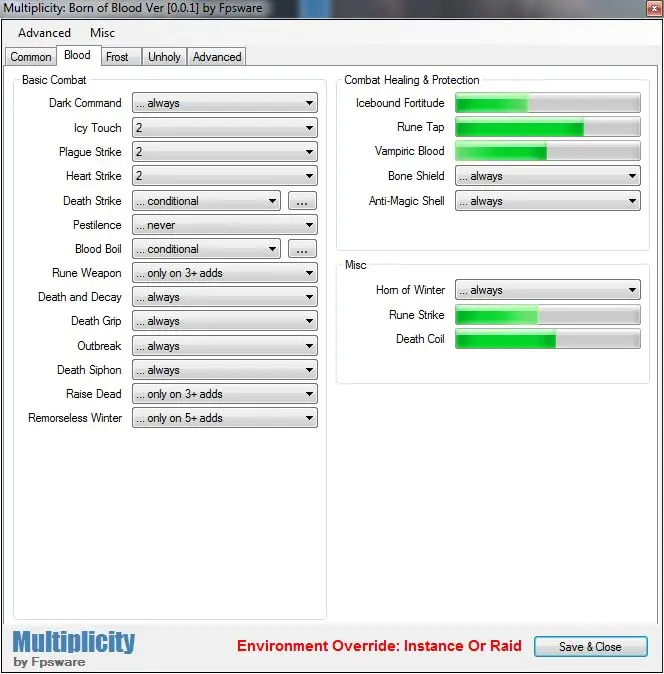Open the Dark Command dropdown
The width and height of the screenshot is (664, 674).
(225, 103)
